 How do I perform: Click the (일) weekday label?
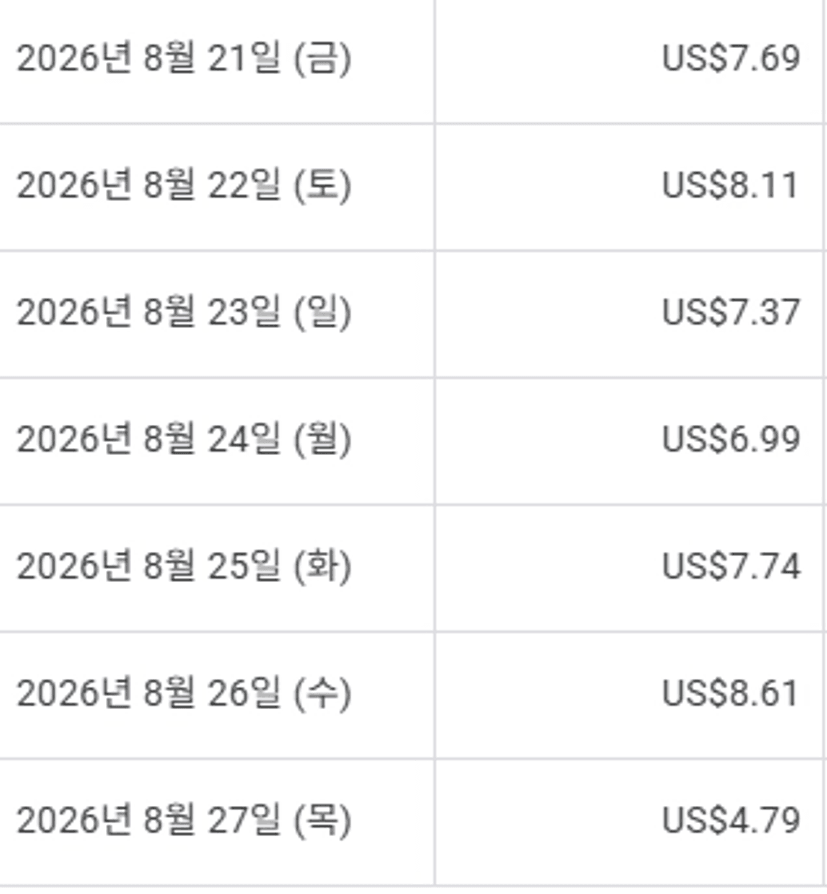click(x=322, y=314)
